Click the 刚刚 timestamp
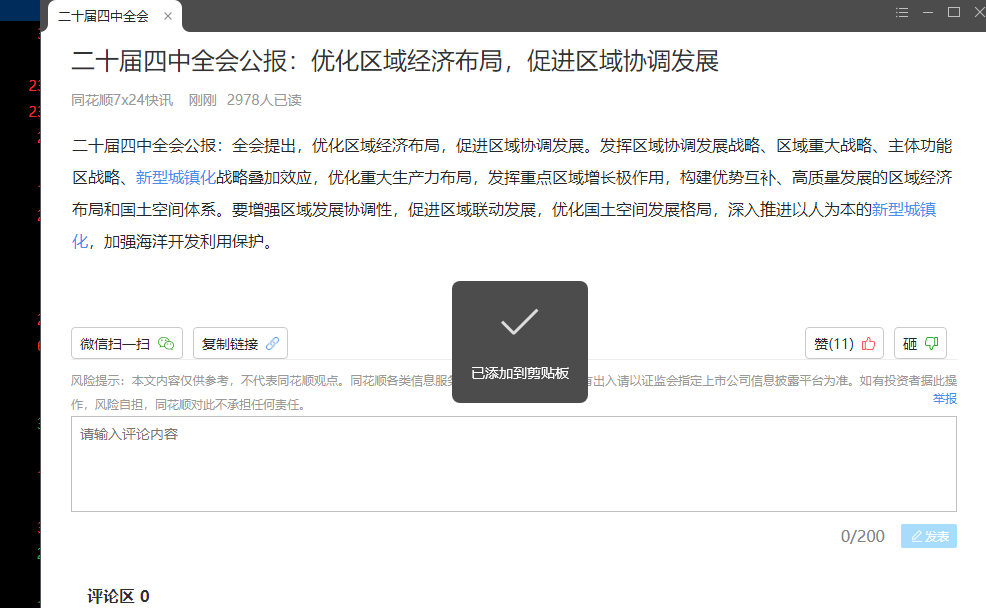 click(202, 101)
